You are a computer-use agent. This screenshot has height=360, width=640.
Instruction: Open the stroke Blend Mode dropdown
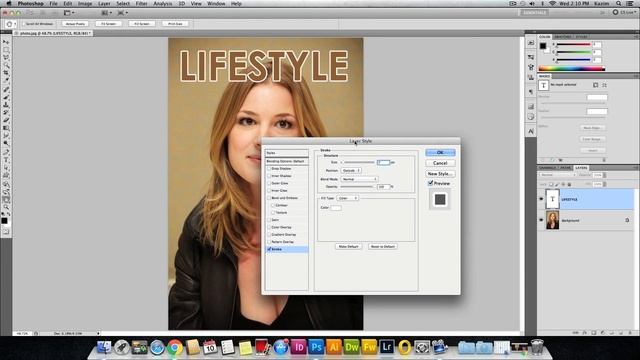[x=359, y=179]
